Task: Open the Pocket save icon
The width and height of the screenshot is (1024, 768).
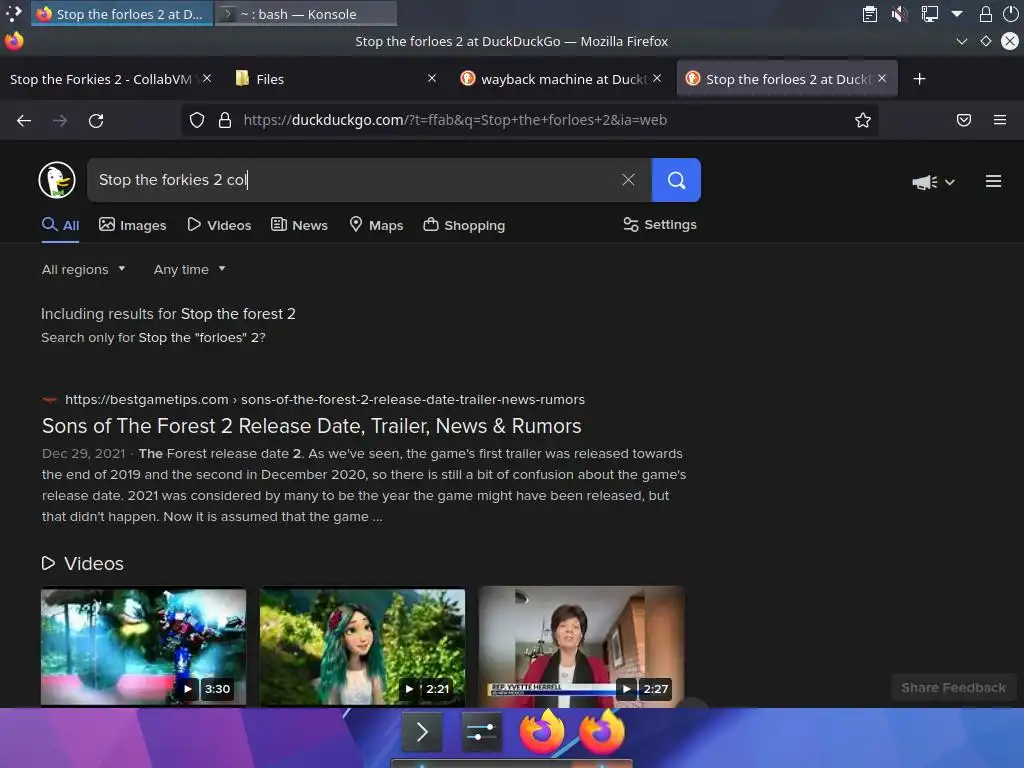Action: (964, 120)
